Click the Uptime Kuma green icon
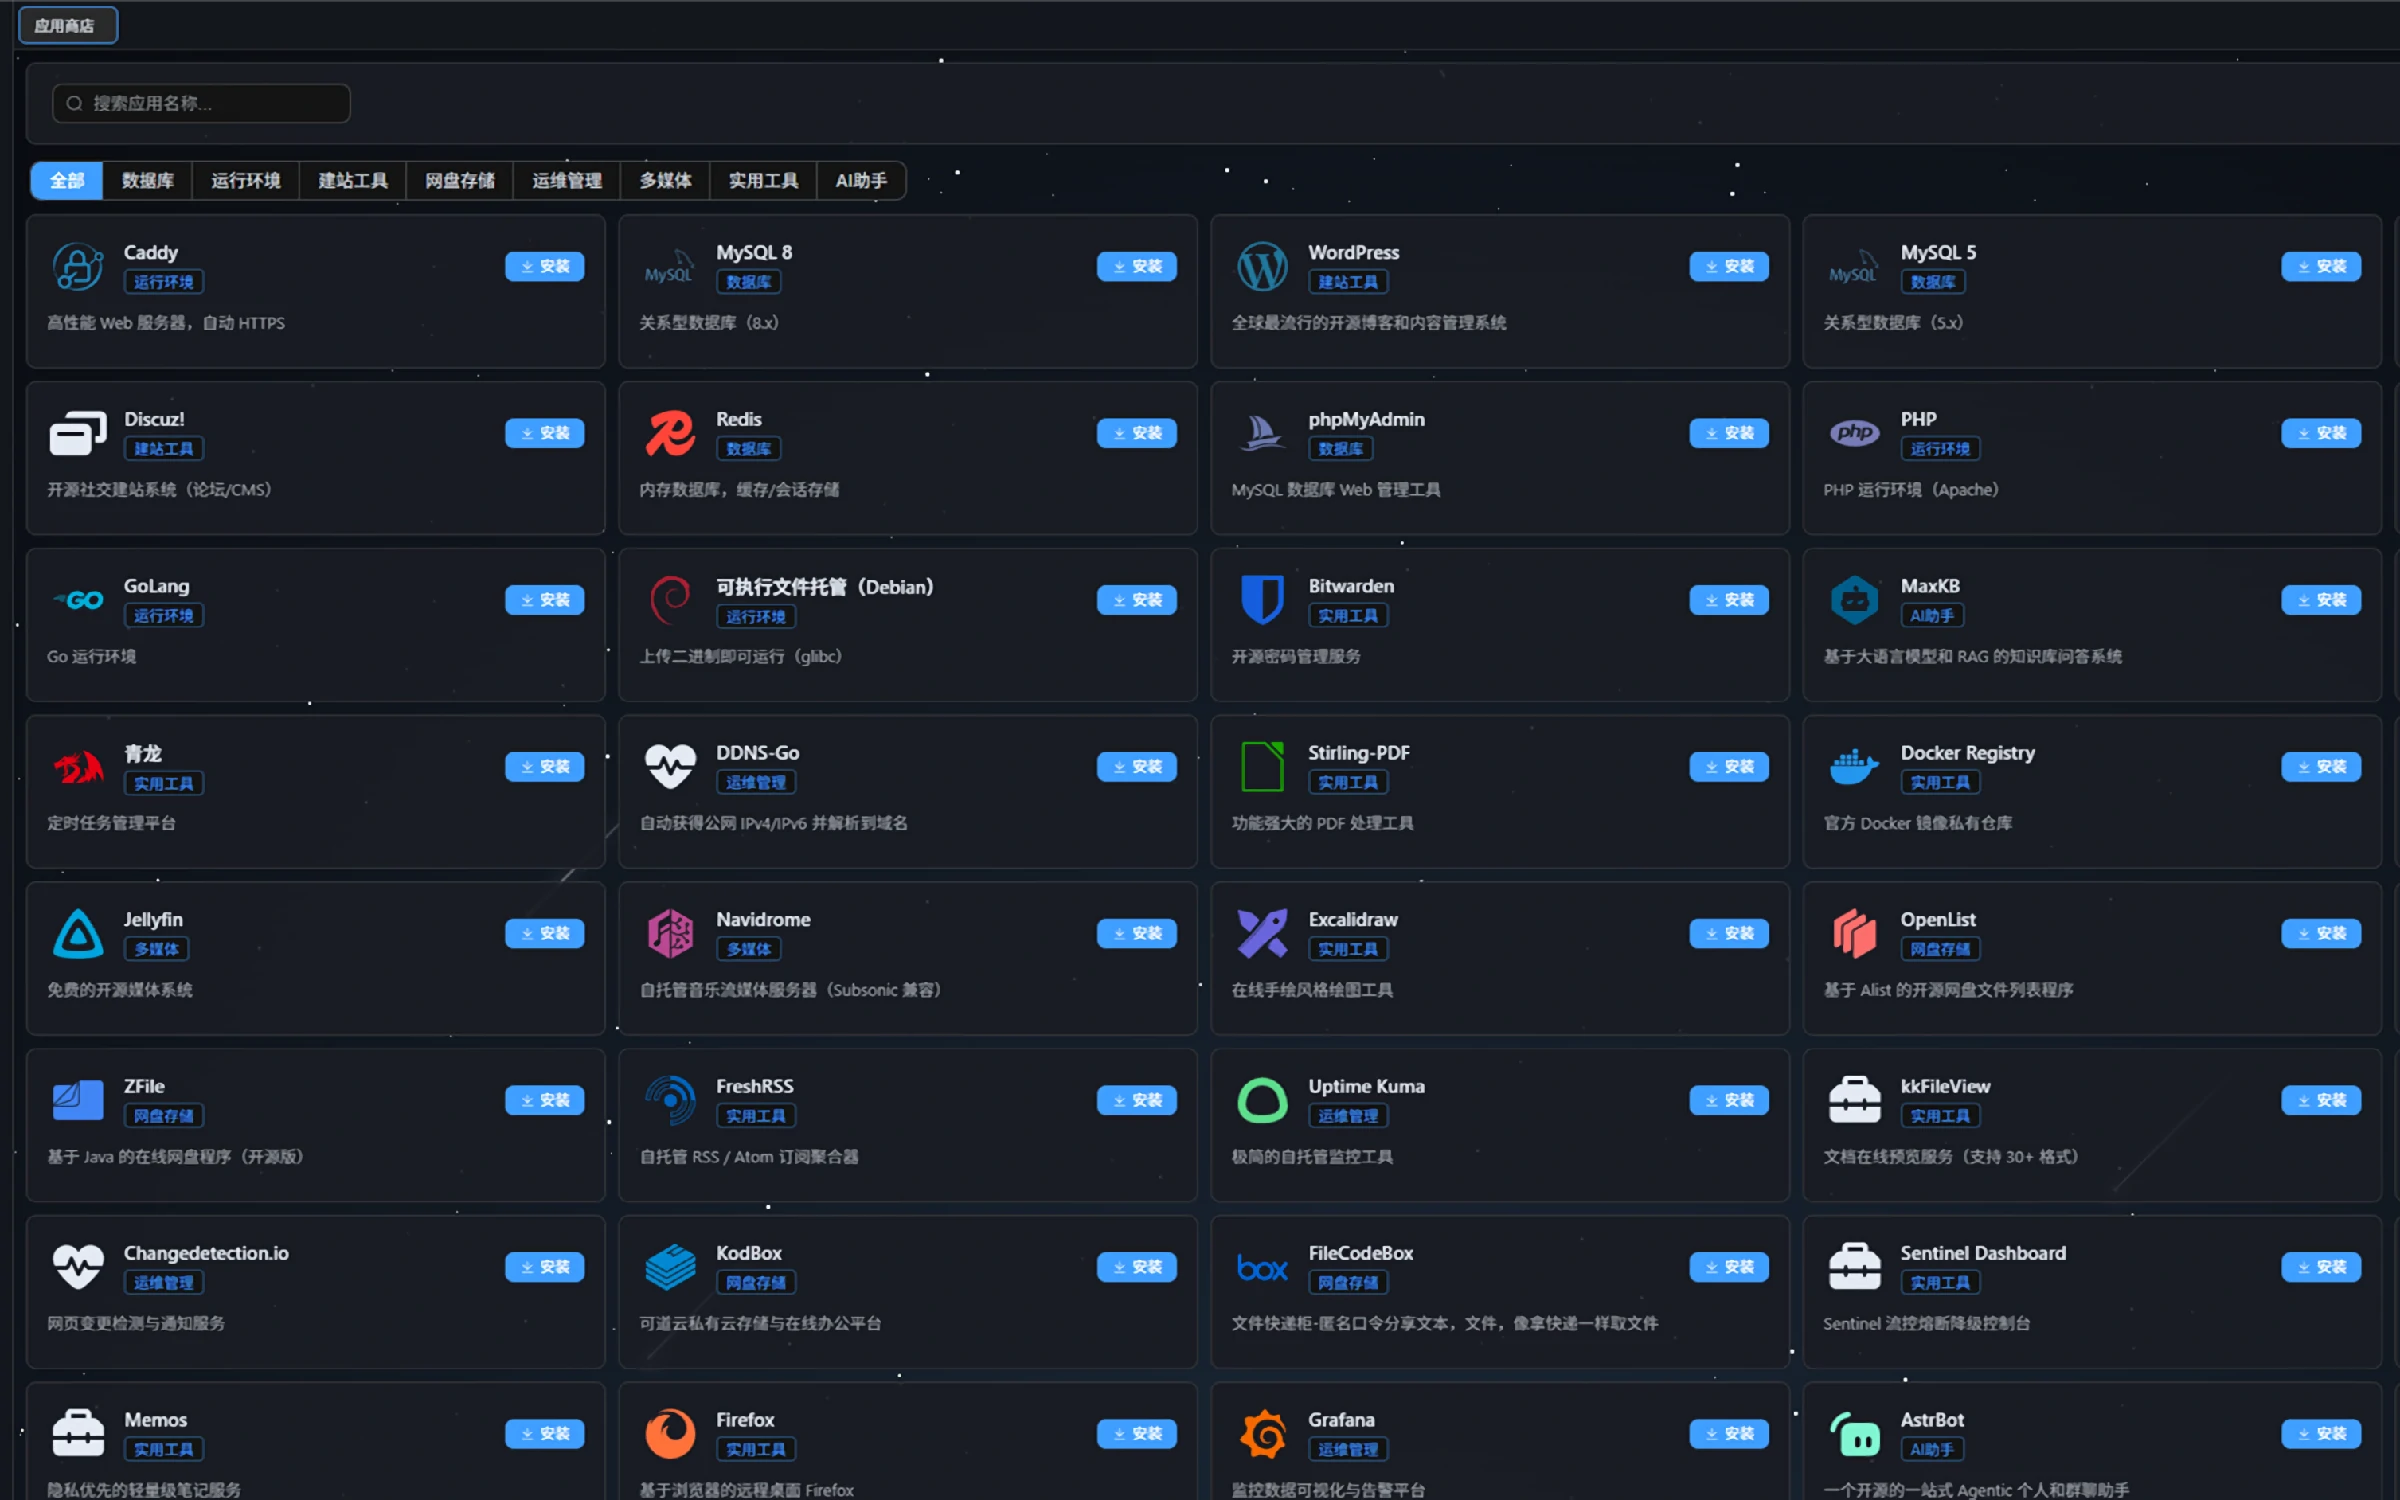 (1262, 1101)
